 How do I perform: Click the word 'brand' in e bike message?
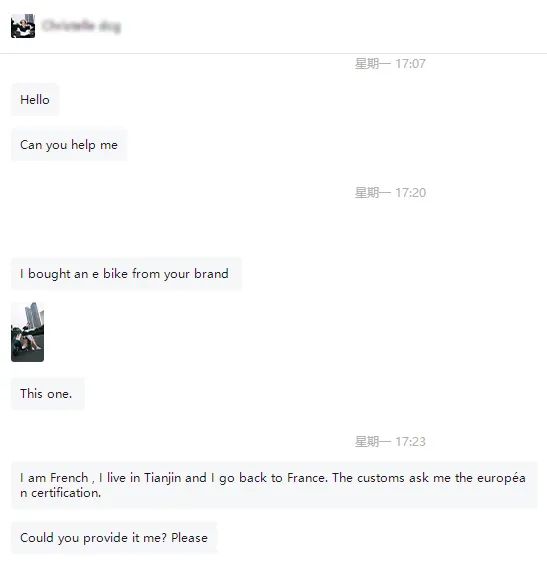(x=211, y=274)
